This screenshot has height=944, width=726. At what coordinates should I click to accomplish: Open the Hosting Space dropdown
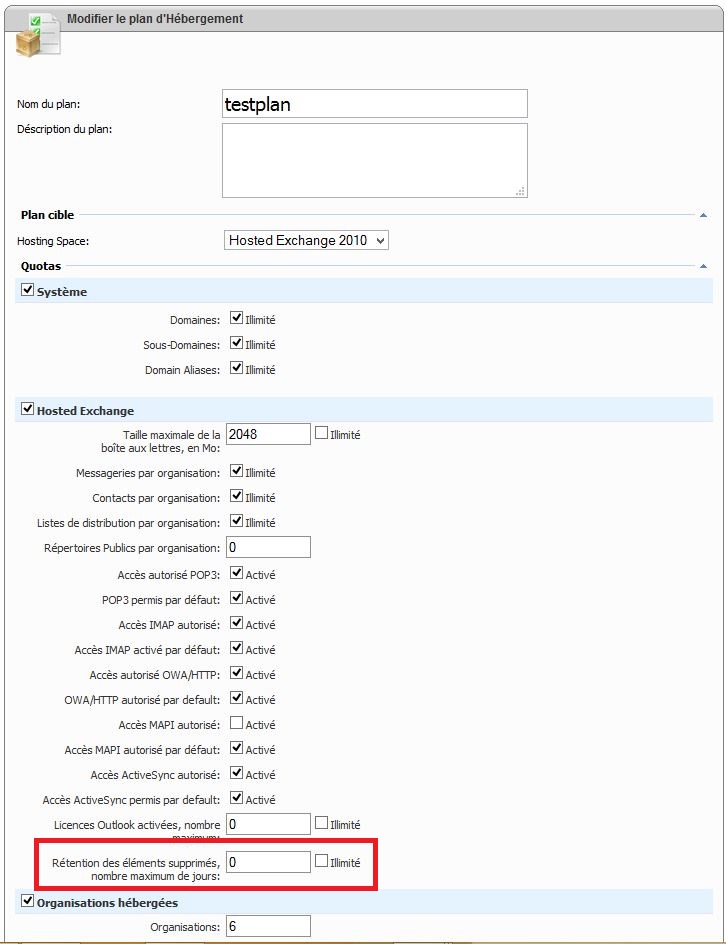coord(306,240)
